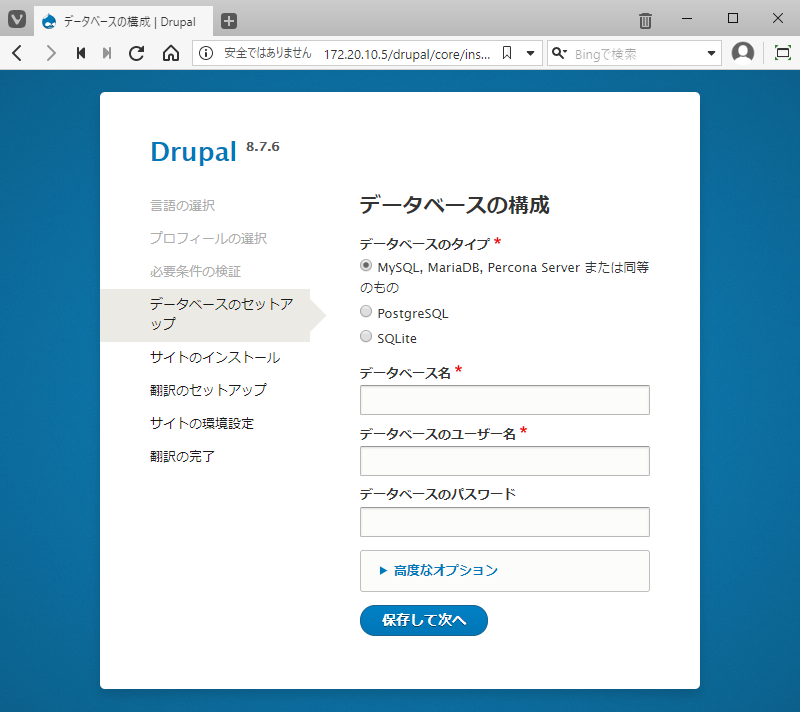
Task: Open the user profile icon
Action: coord(743,52)
